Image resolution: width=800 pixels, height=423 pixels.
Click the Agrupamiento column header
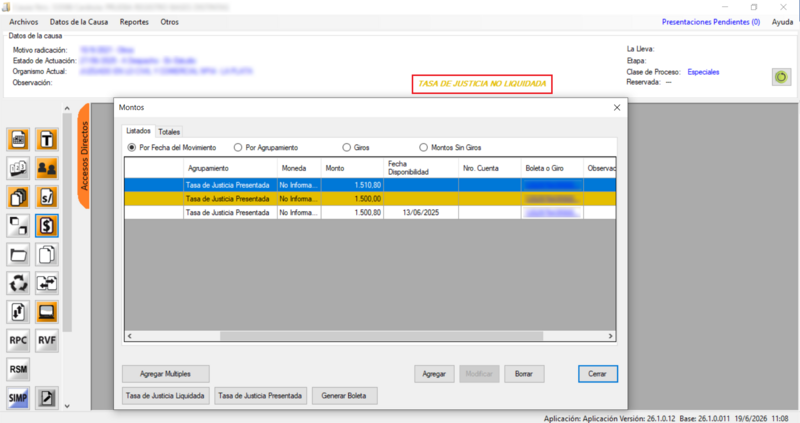[x=230, y=168]
